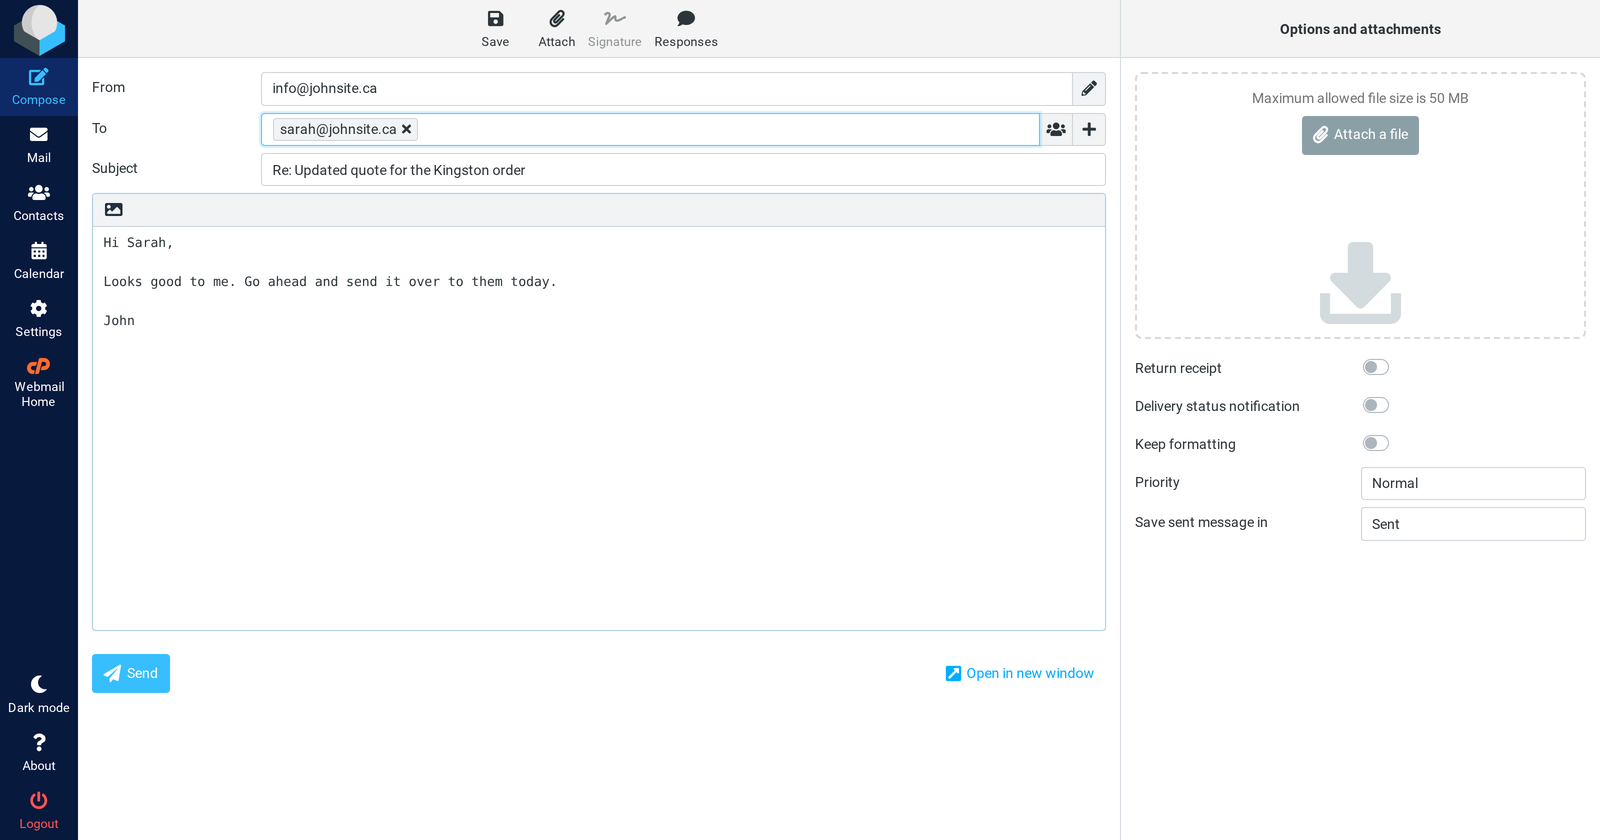The height and width of the screenshot is (840, 1600).
Task: Open the About dialog
Action: pos(39,753)
